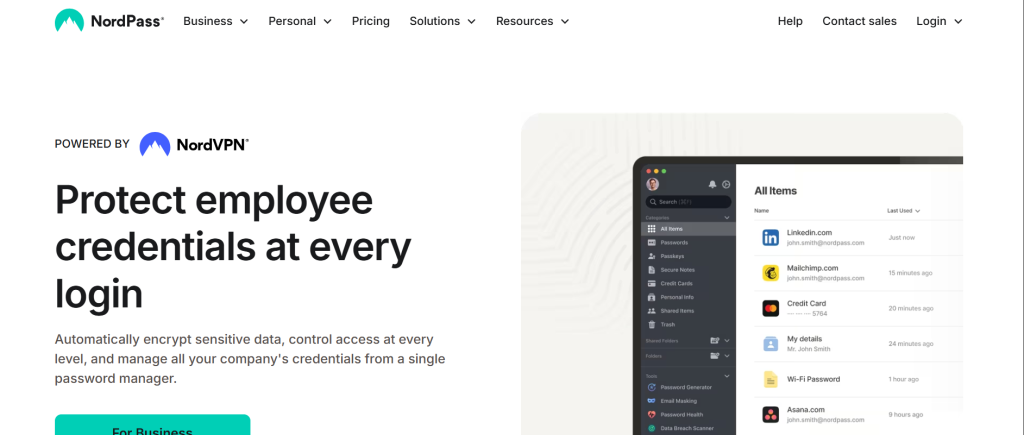Image resolution: width=1024 pixels, height=435 pixels.
Task: Open the Wi-Fi Password entry text
Action: (814, 379)
